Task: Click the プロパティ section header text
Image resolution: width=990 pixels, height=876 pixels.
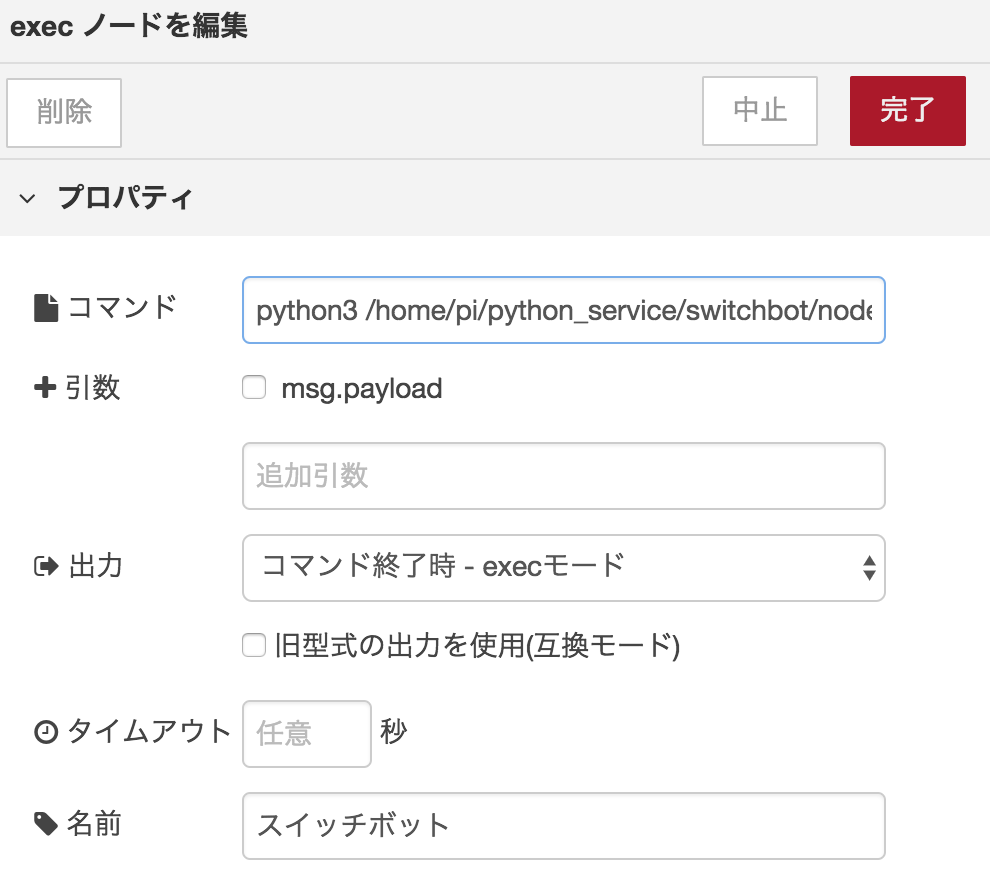Action: tap(125, 198)
